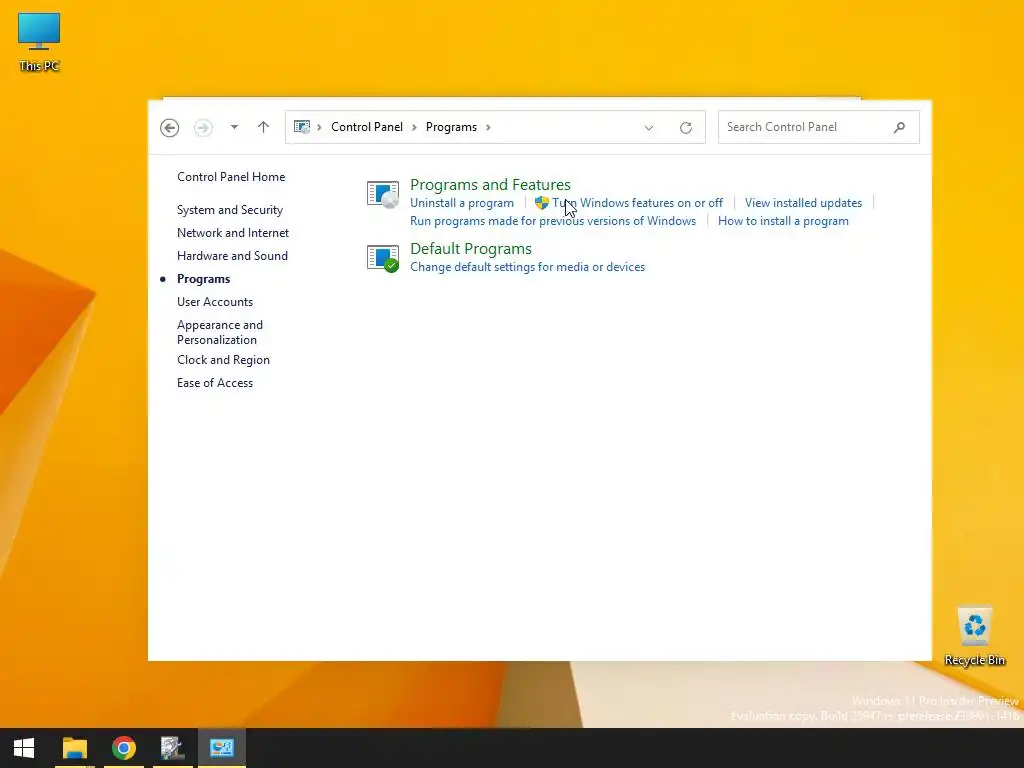1024x768 pixels.
Task: Click the Control Panel taskbar button
Action: click(221, 748)
